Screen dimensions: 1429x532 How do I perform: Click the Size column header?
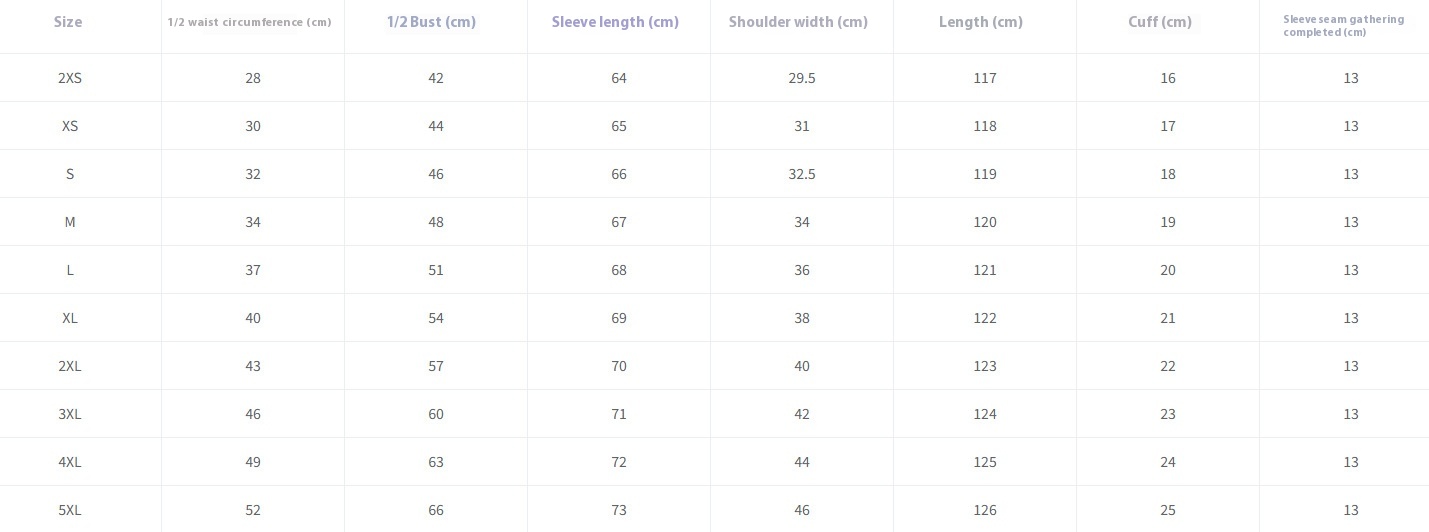(68, 22)
